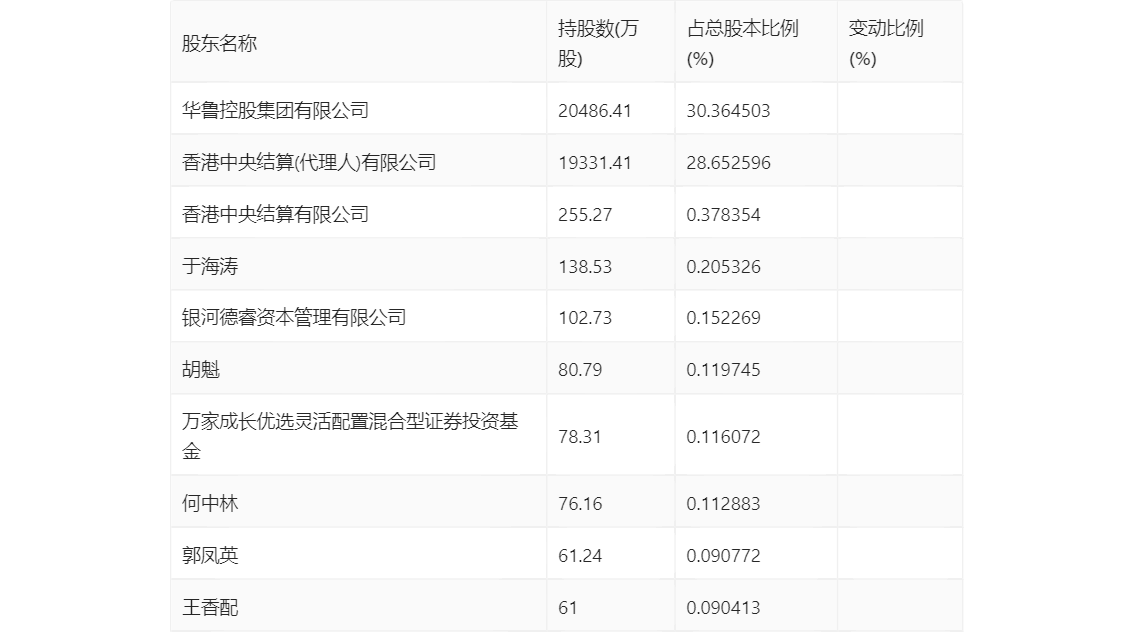1134x632 pixels.
Task: Select shareholder 华鲁控股集团有限公司
Action: click(276, 111)
